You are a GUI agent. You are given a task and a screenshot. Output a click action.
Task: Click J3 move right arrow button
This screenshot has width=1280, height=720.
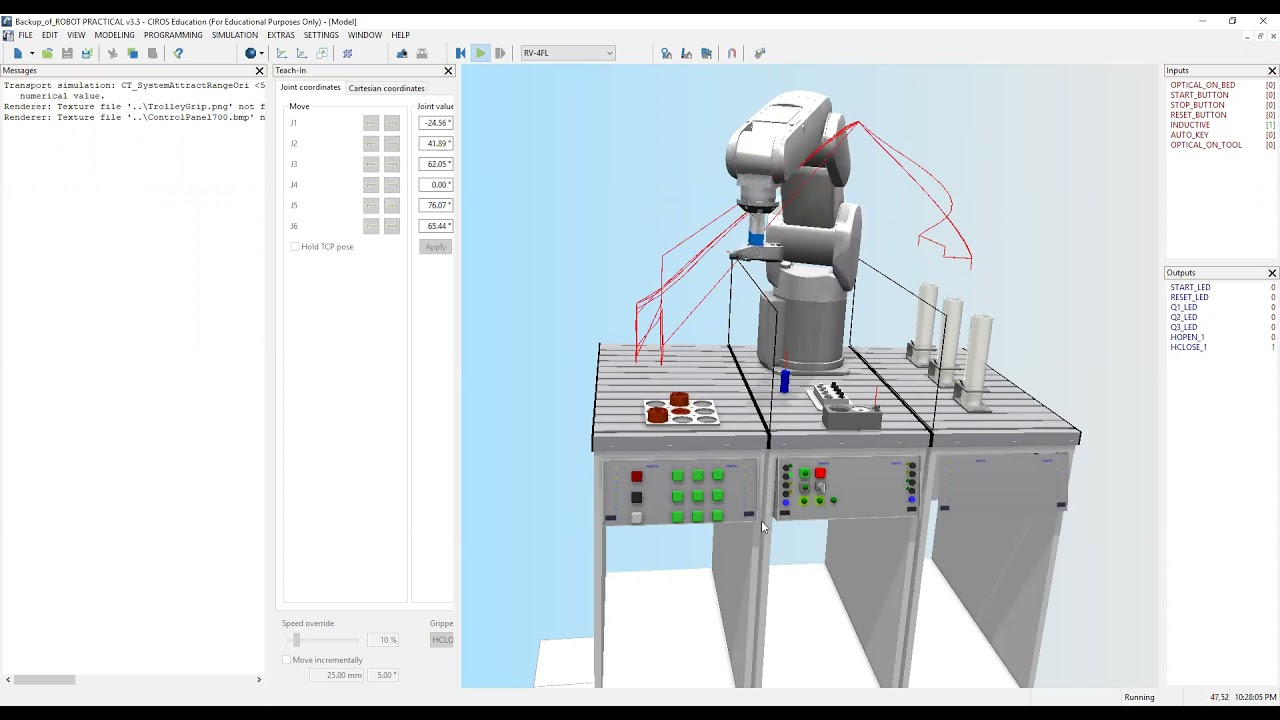(392, 164)
